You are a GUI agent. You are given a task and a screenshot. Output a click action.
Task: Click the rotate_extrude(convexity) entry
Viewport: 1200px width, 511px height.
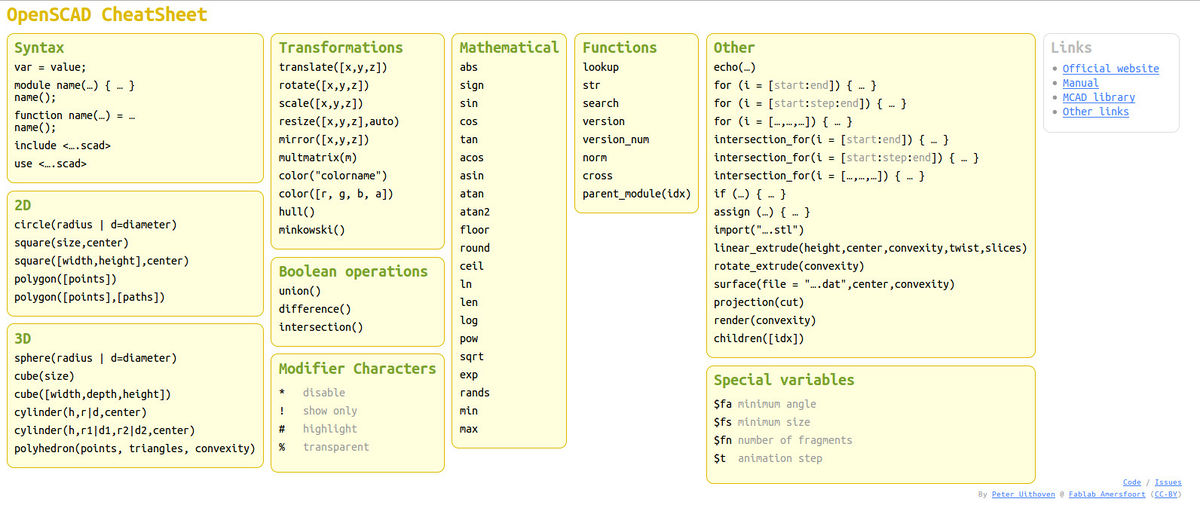coord(788,266)
